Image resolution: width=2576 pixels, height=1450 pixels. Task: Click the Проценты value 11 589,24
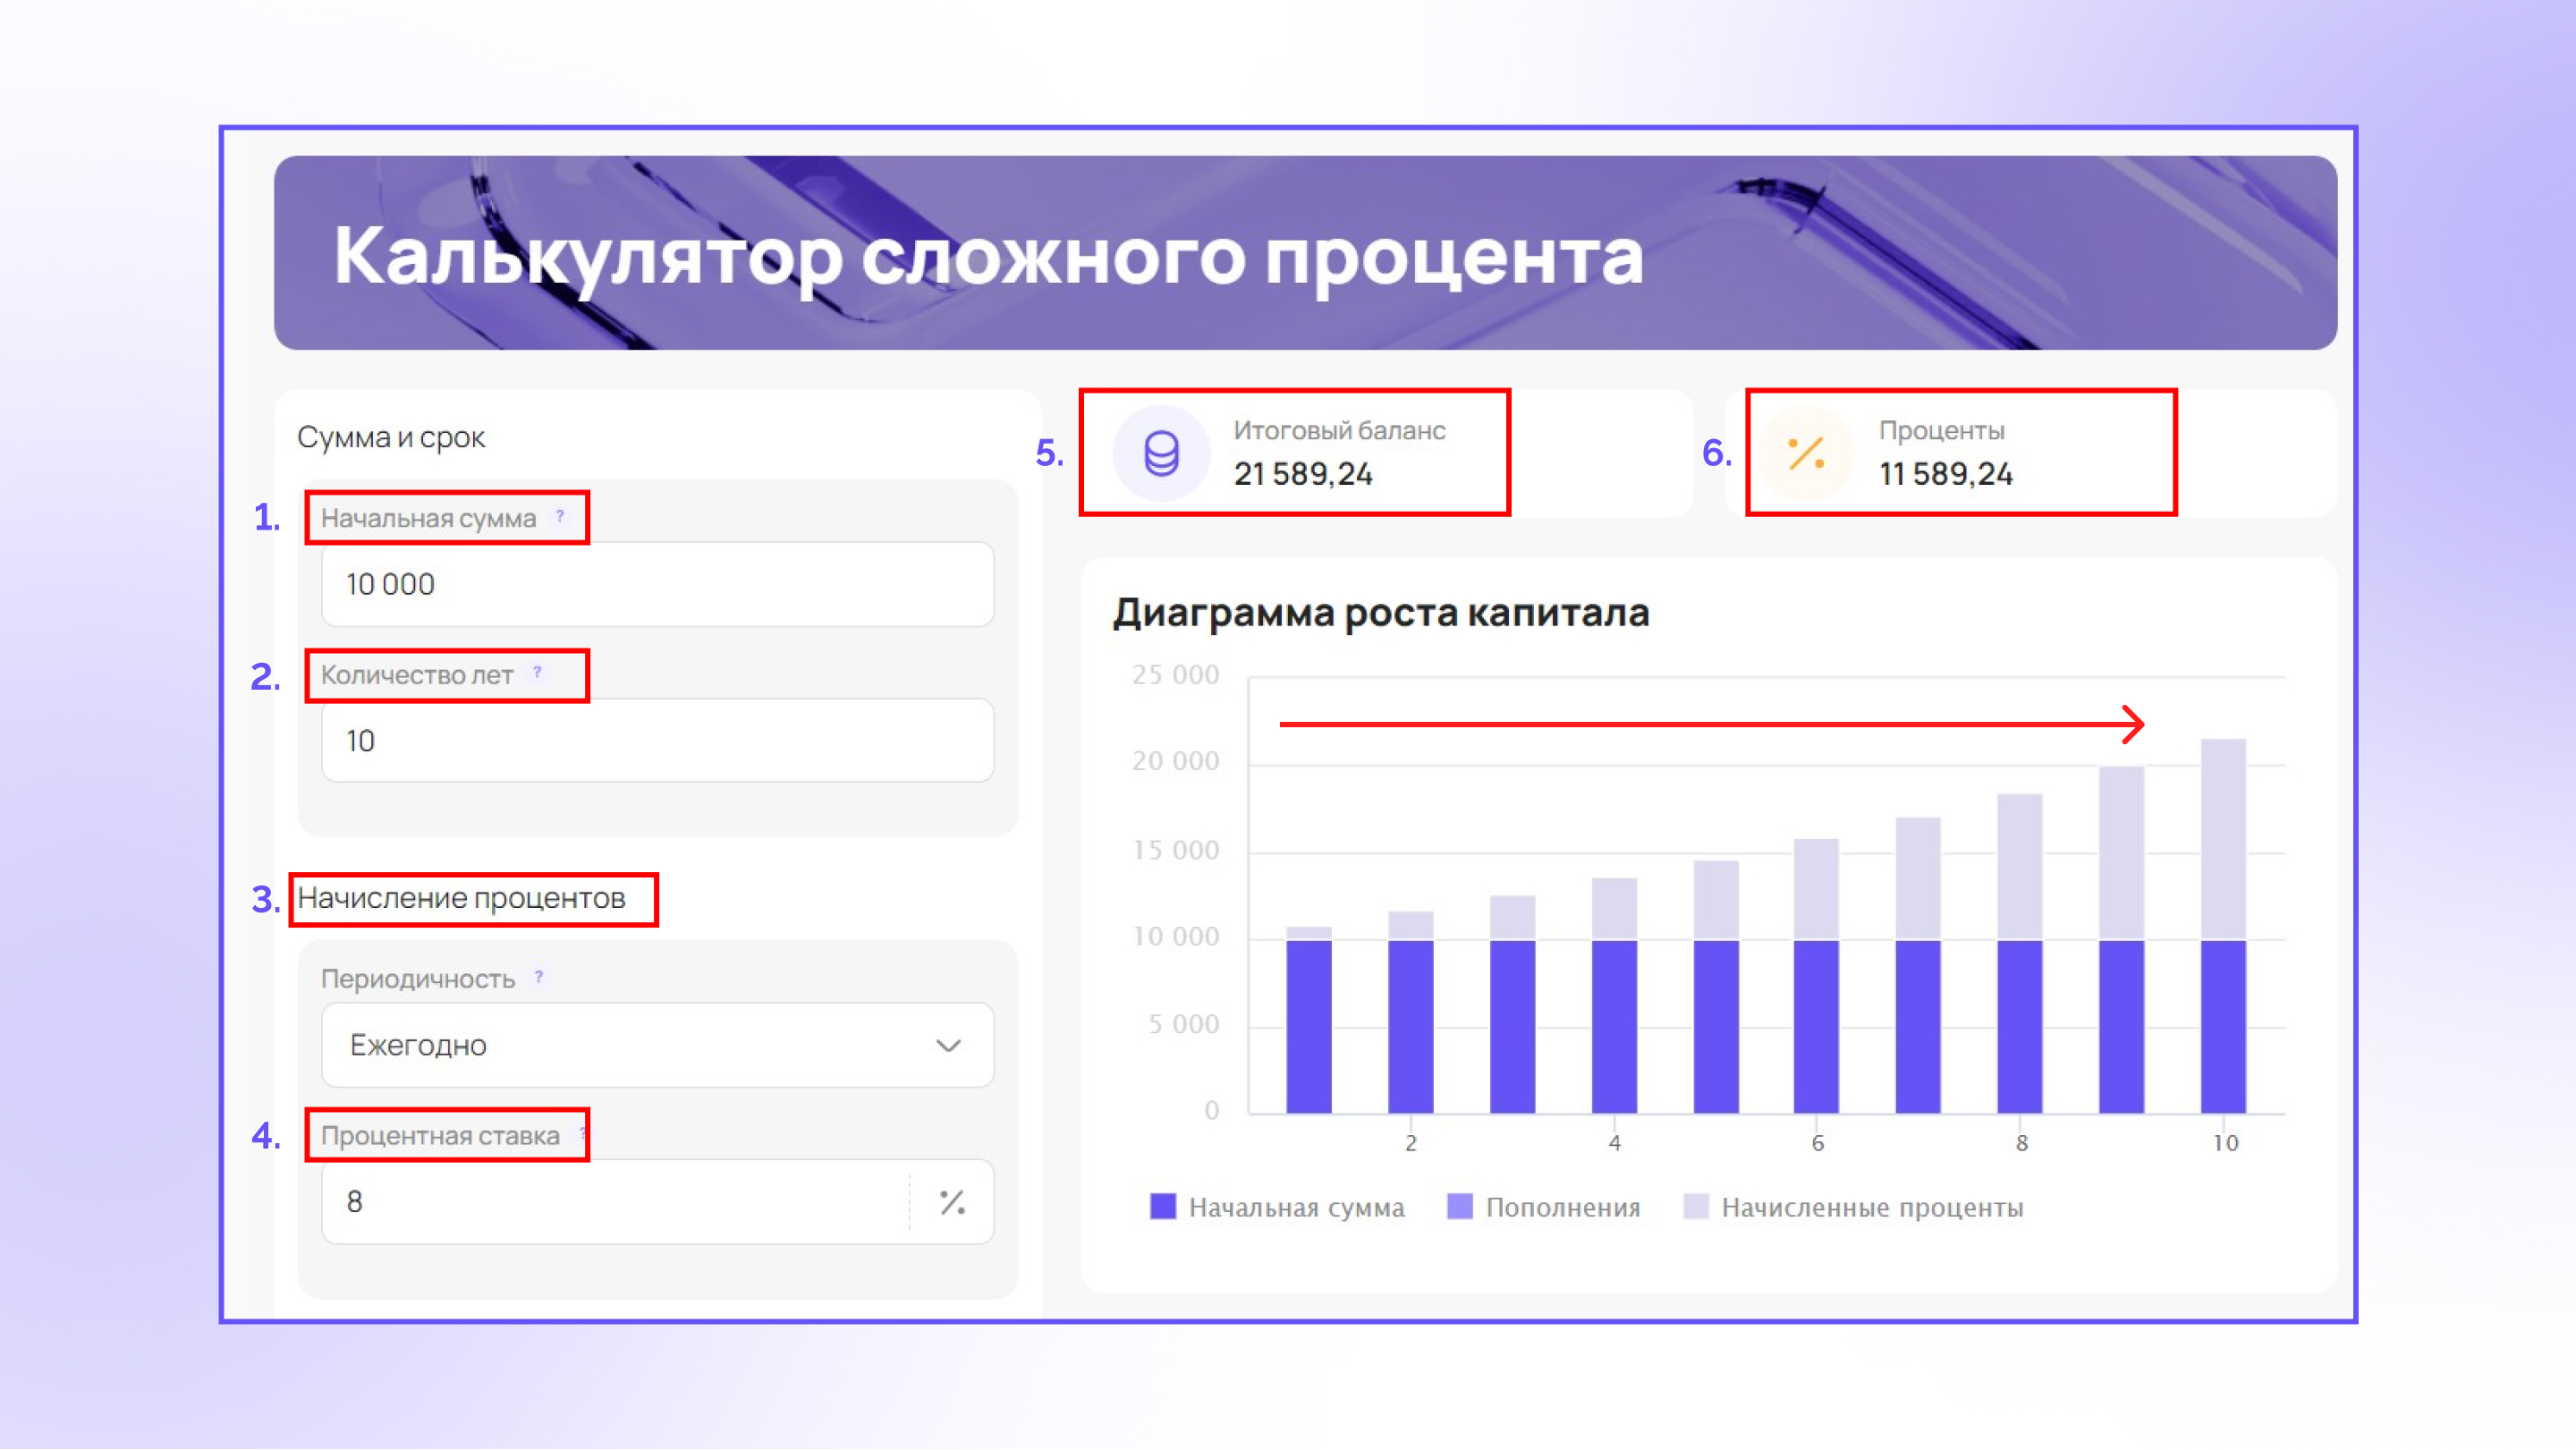coord(1946,474)
